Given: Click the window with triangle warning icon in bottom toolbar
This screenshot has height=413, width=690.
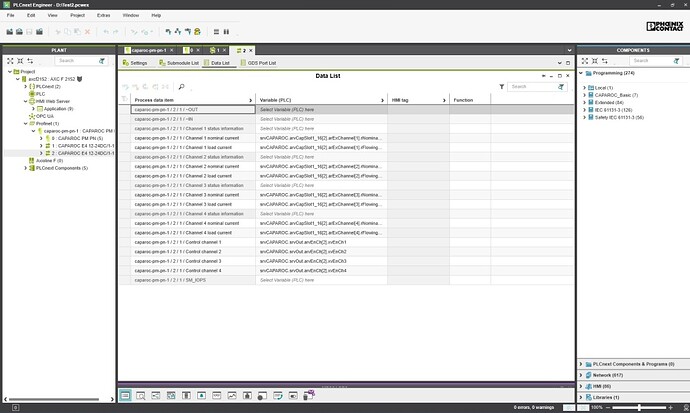Looking at the screenshot, I should pos(202,395).
